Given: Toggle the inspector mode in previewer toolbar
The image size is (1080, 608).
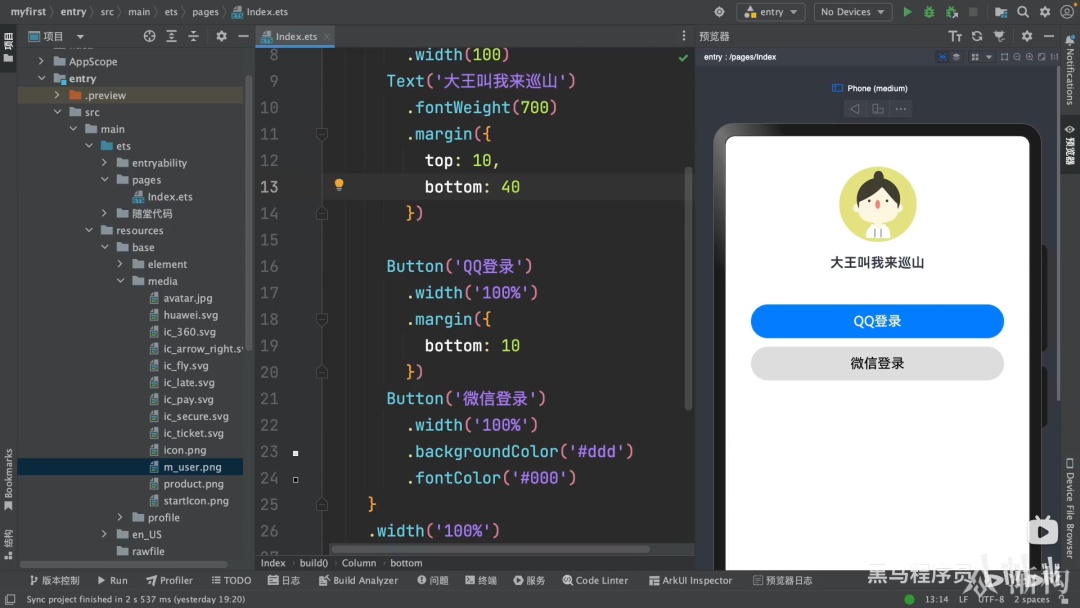Looking at the screenshot, I should (x=942, y=57).
